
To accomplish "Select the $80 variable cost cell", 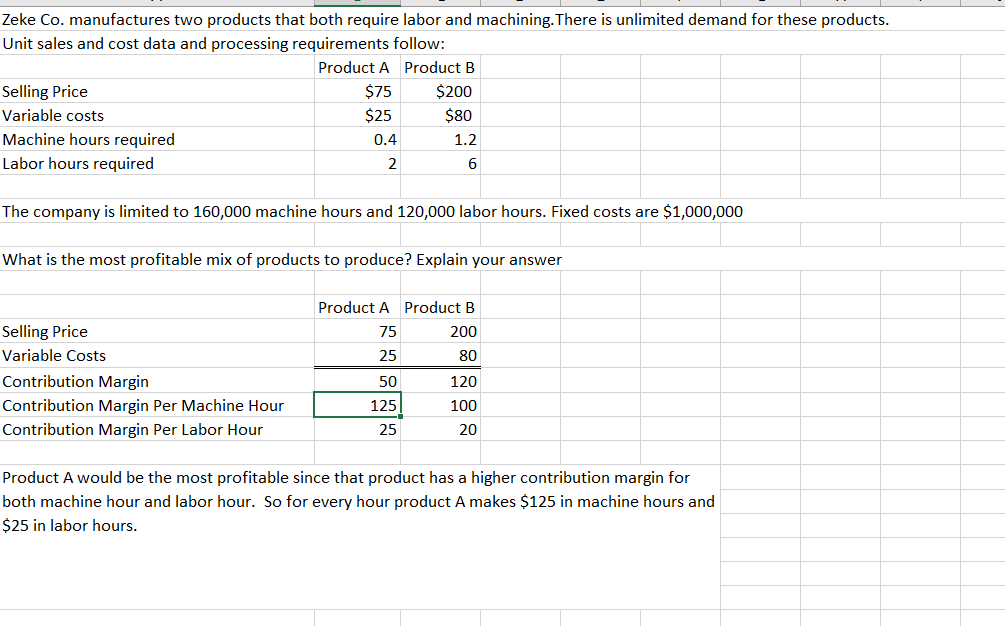I will [440, 115].
